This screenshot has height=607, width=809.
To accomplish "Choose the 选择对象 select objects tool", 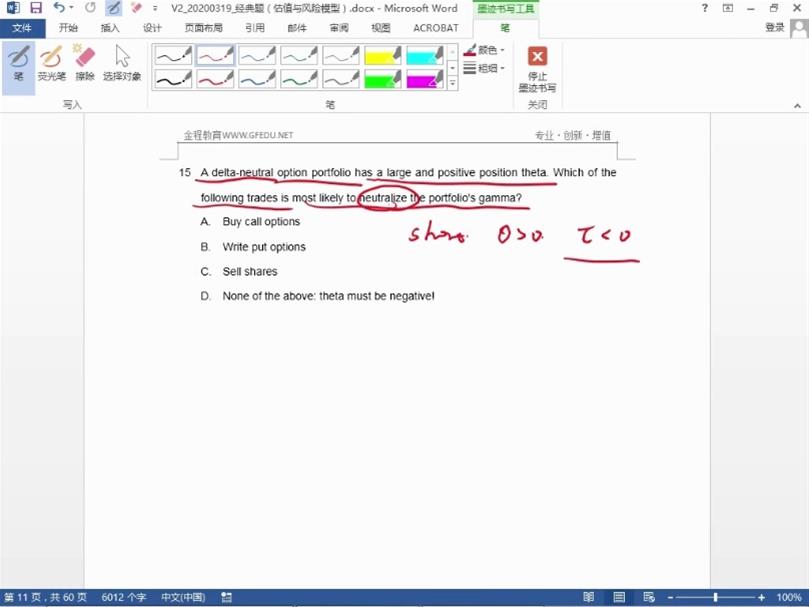I will pyautogui.click(x=122, y=64).
